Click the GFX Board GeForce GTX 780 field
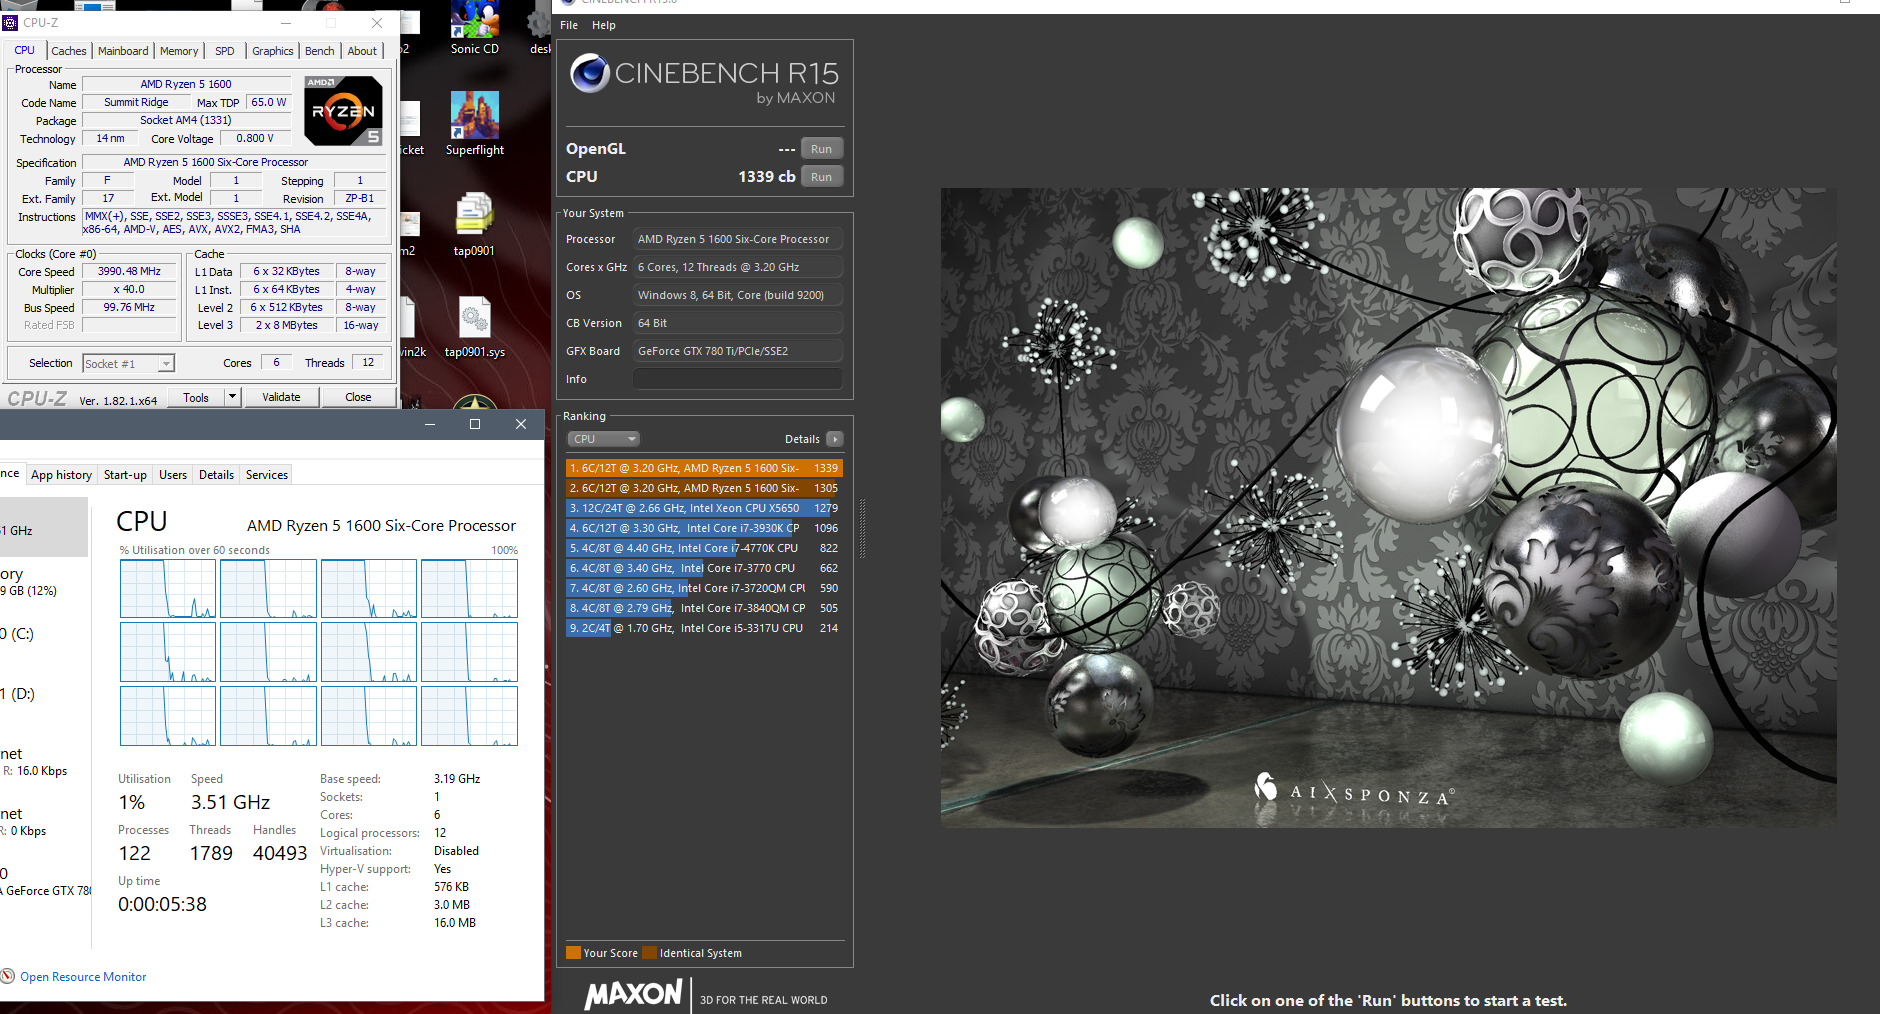Viewport: 1880px width, 1014px height. (737, 351)
